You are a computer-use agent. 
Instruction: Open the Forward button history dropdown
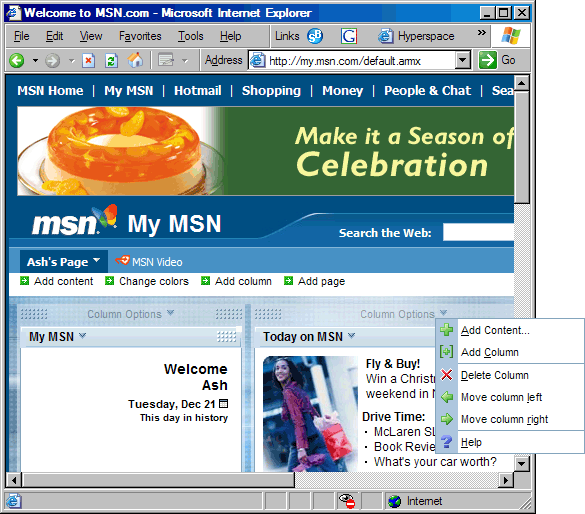[x=72, y=60]
